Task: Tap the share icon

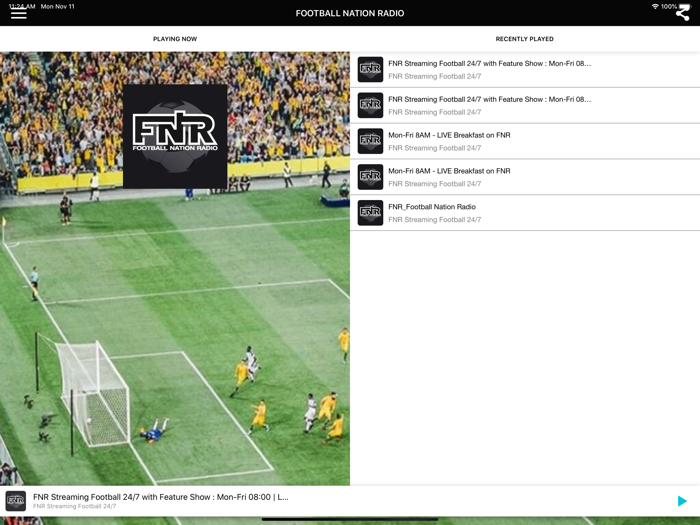Action: point(682,13)
